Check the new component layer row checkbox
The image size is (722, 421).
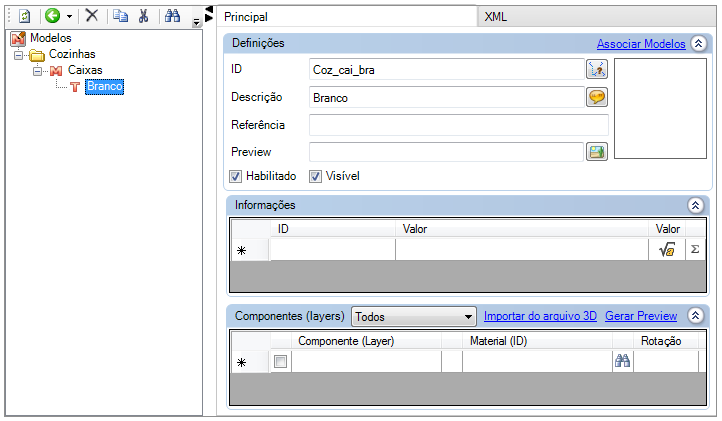(281, 362)
